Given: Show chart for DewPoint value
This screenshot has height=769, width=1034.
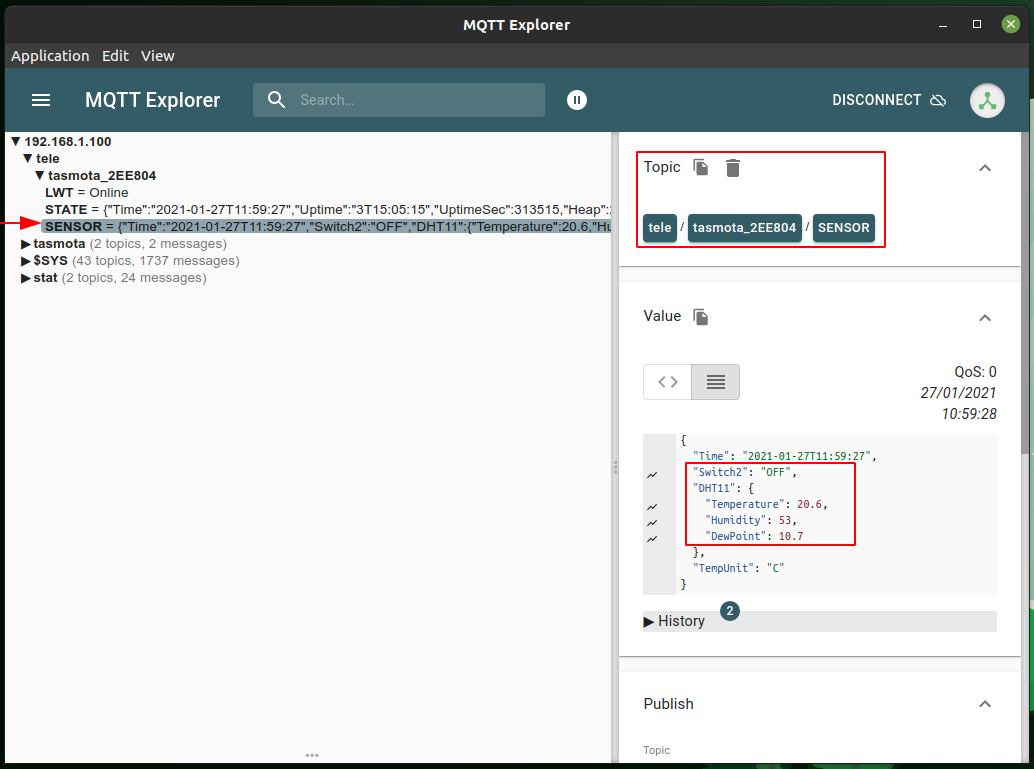Looking at the screenshot, I should coord(652,539).
